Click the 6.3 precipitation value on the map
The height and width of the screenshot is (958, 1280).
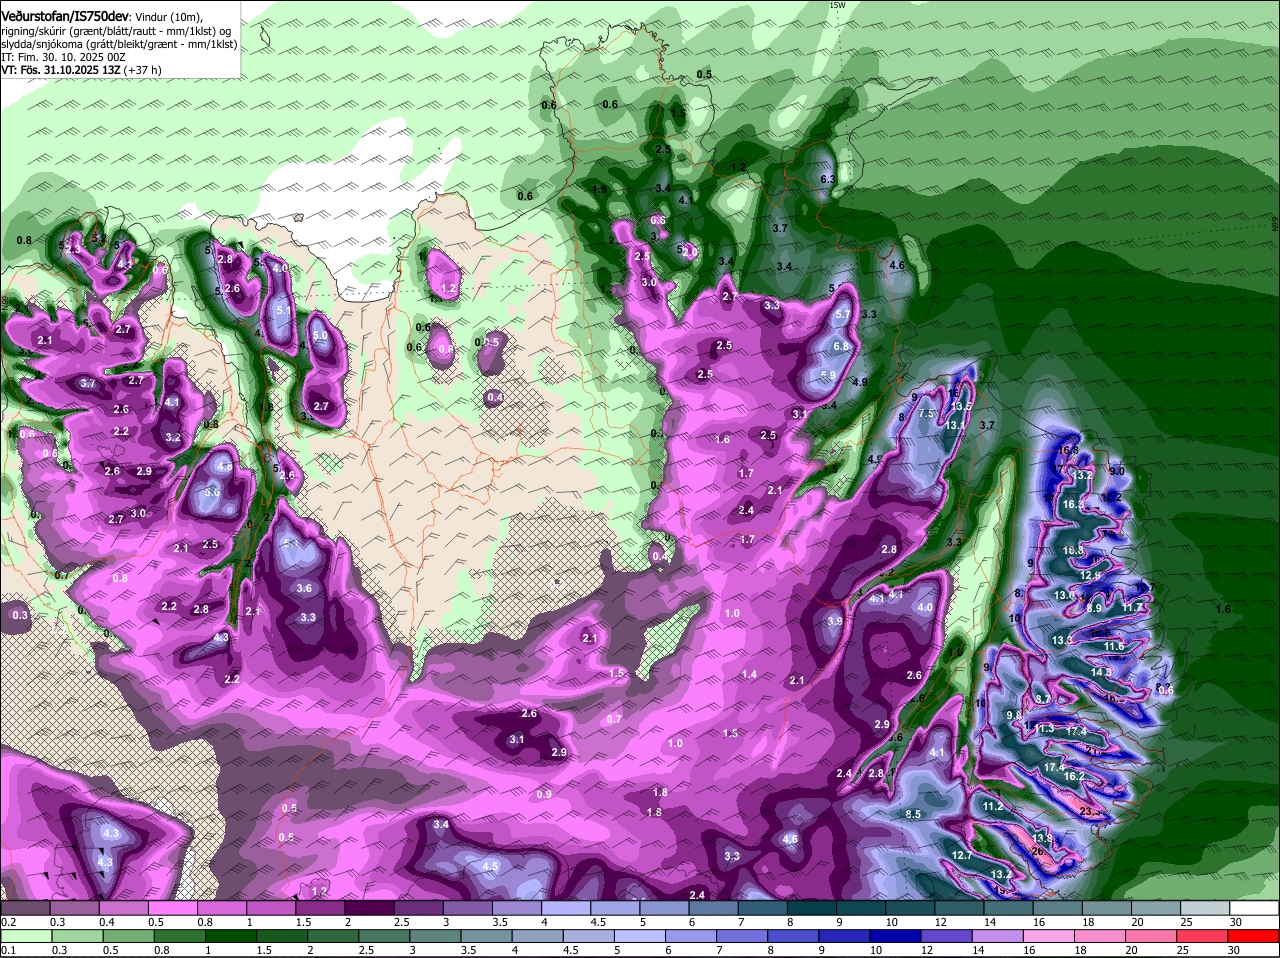[827, 178]
